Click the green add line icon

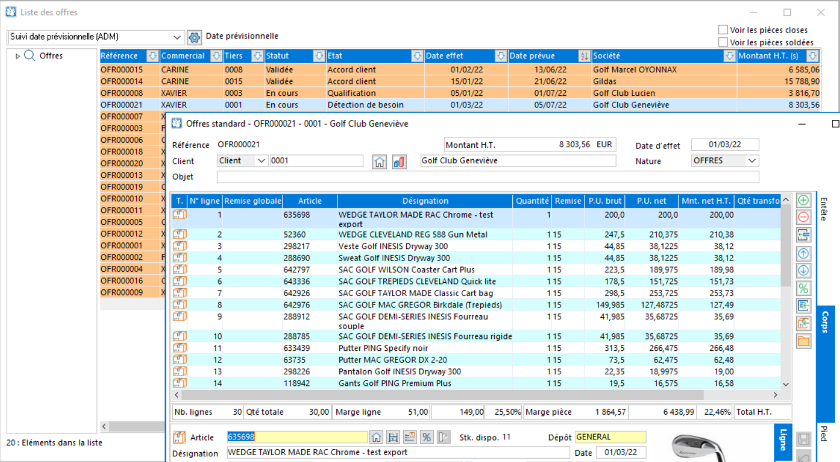pyautogui.click(x=803, y=200)
